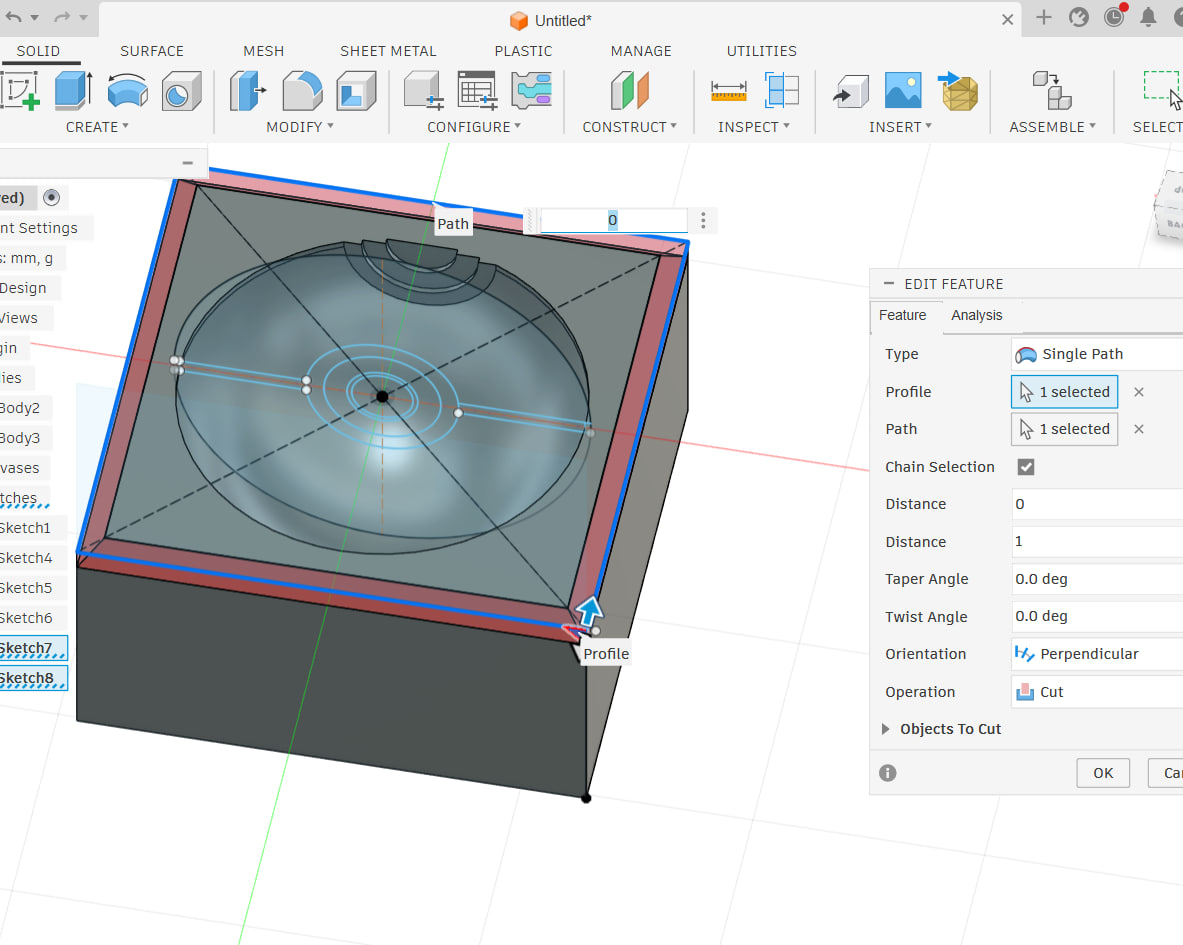Click the Configure Model icon

tap(422, 91)
